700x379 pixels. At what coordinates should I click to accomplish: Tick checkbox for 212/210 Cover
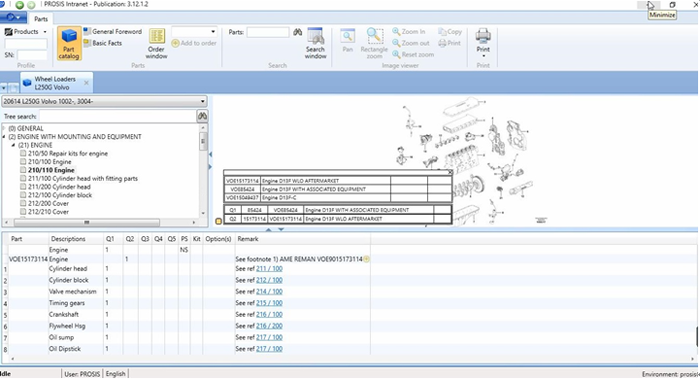click(23, 212)
